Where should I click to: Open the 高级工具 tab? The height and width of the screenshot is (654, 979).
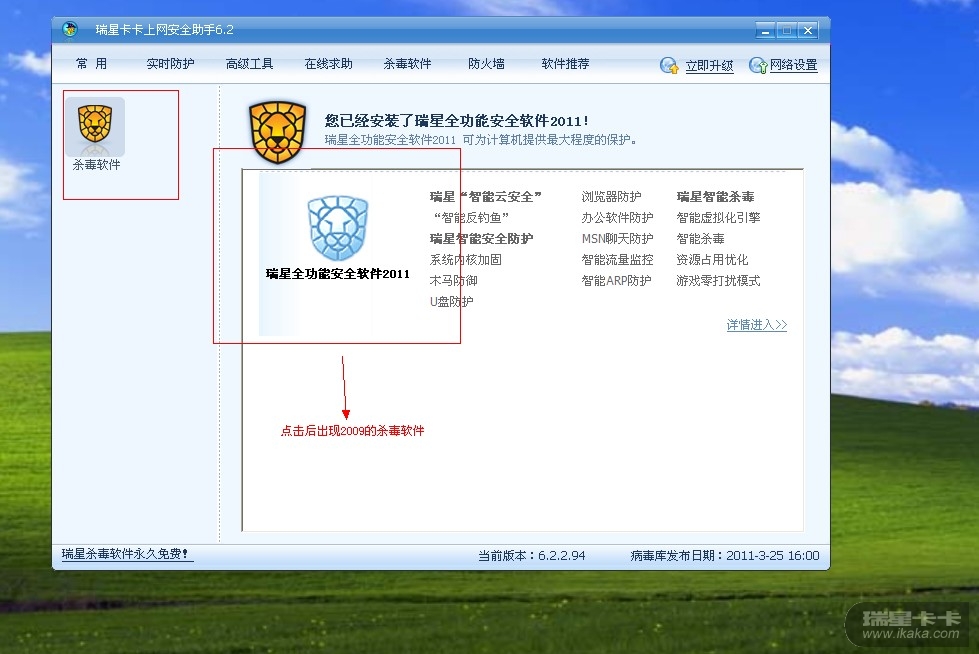(249, 64)
